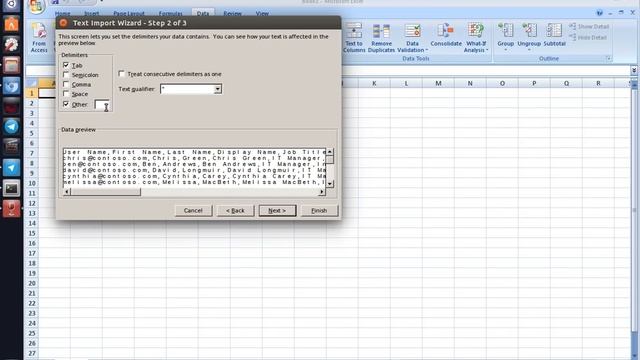Click the Subtotal icon
The image size is (640, 360).
coord(554,35)
